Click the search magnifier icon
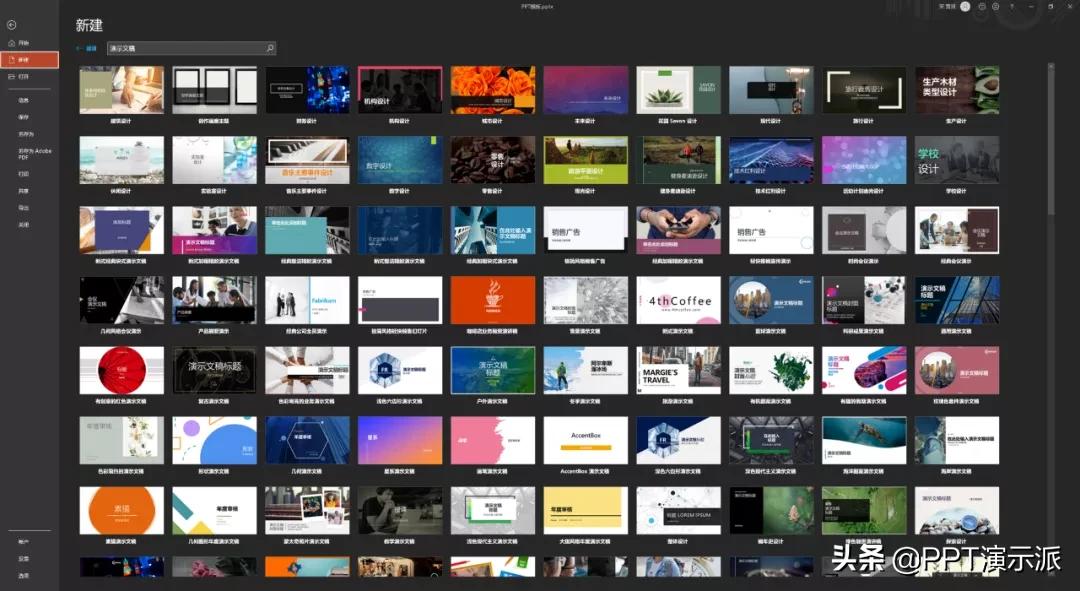The image size is (1080, 591). tap(269, 48)
